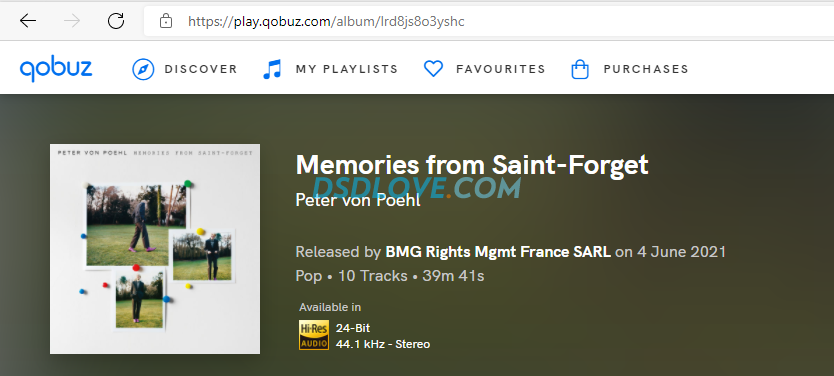The width and height of the screenshot is (834, 376).
Task: Click the Memories from Saint-Forget album cover
Action: (x=155, y=249)
